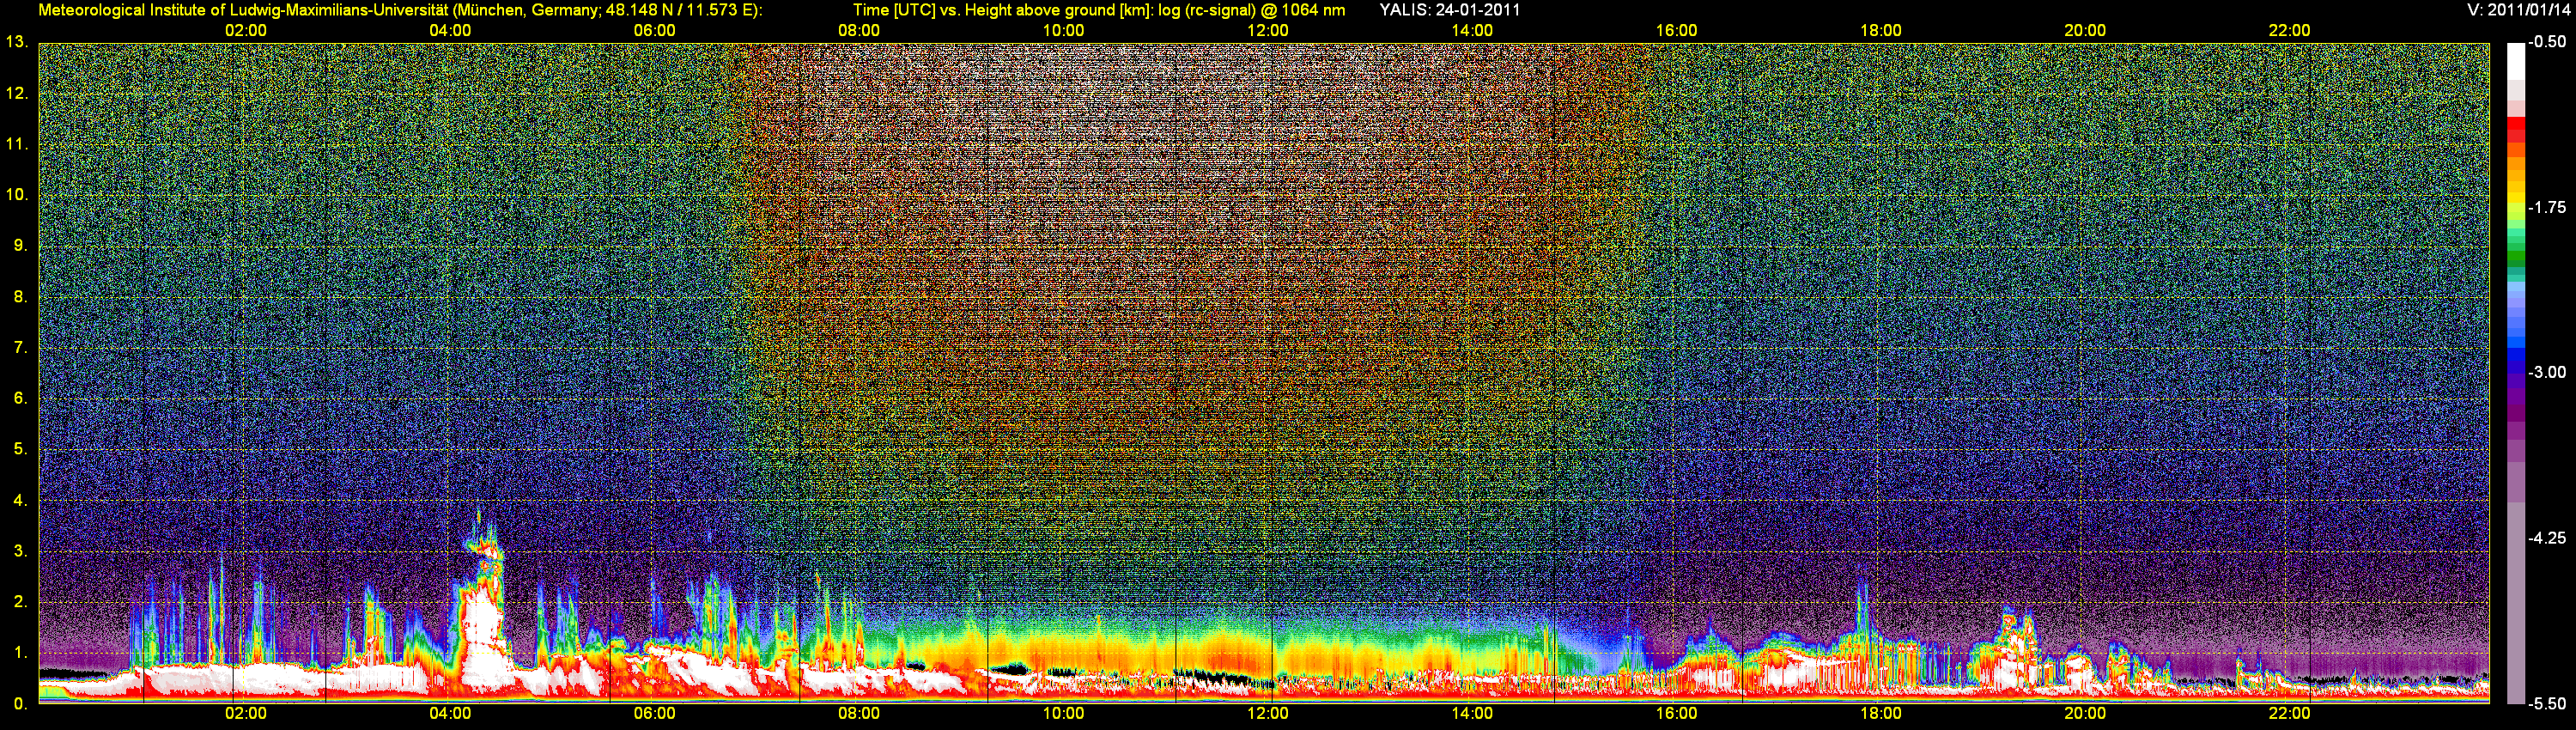This screenshot has width=2576, height=730.
Task: Click the '-5.50' color scale value
Action: [x=2546, y=703]
